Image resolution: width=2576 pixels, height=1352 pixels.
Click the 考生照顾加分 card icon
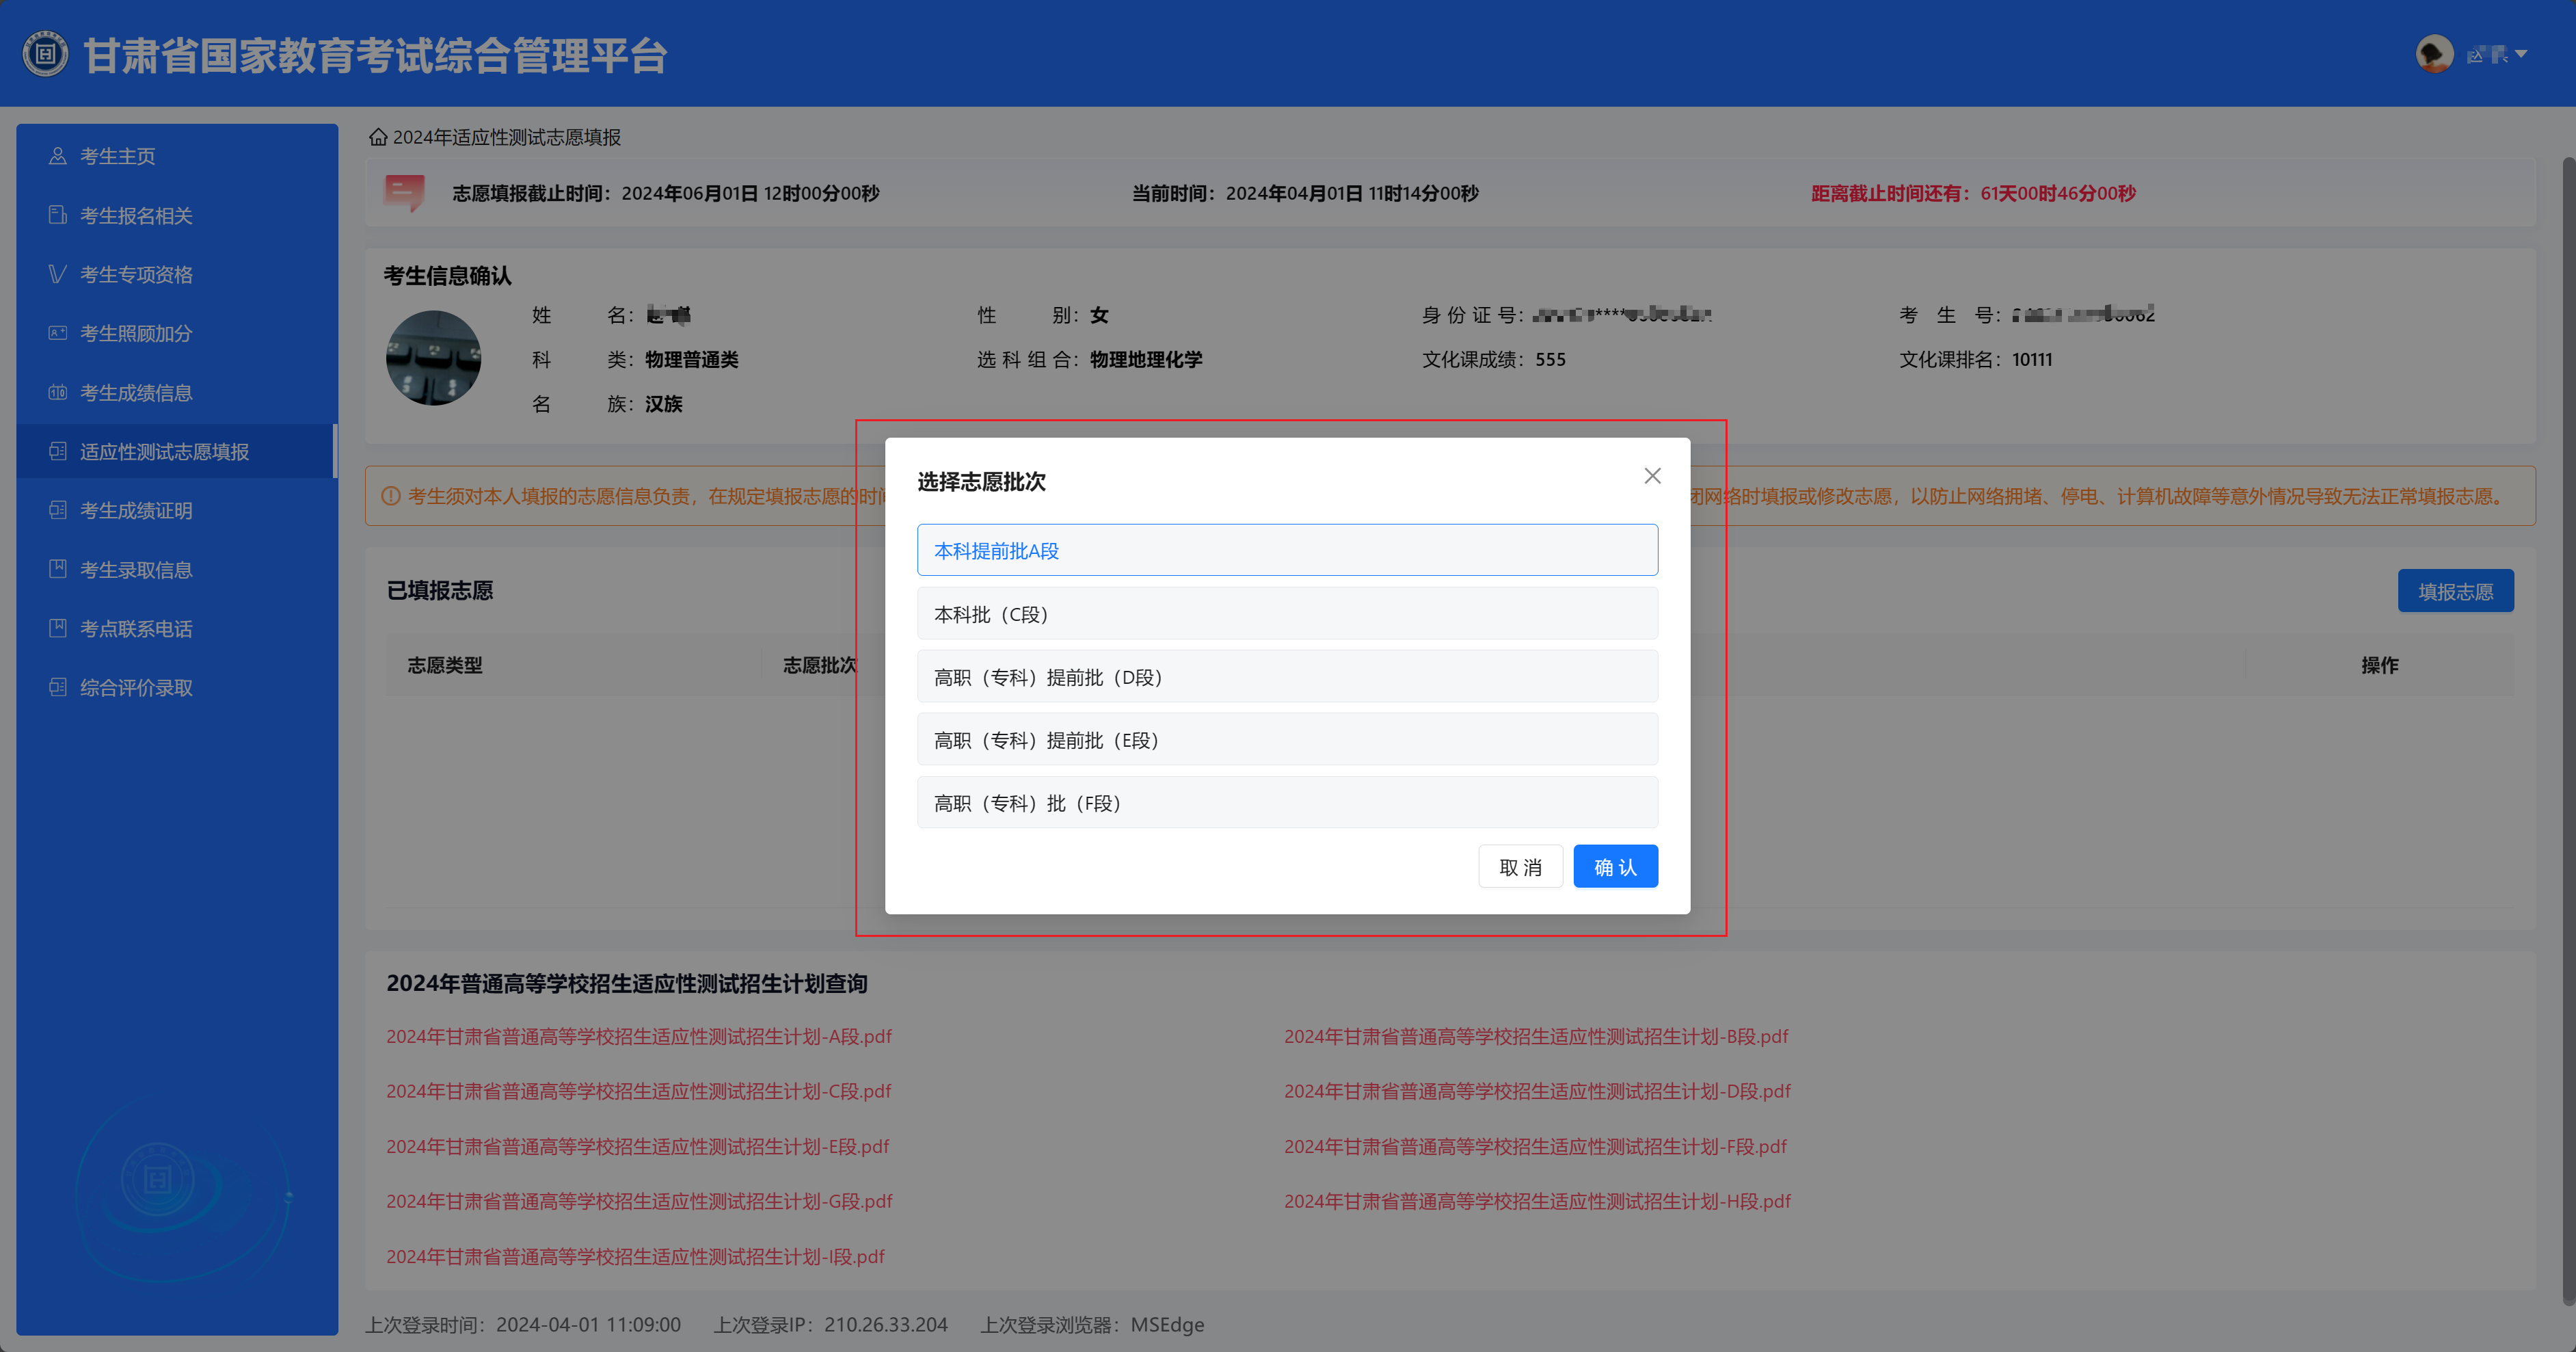click(x=58, y=333)
